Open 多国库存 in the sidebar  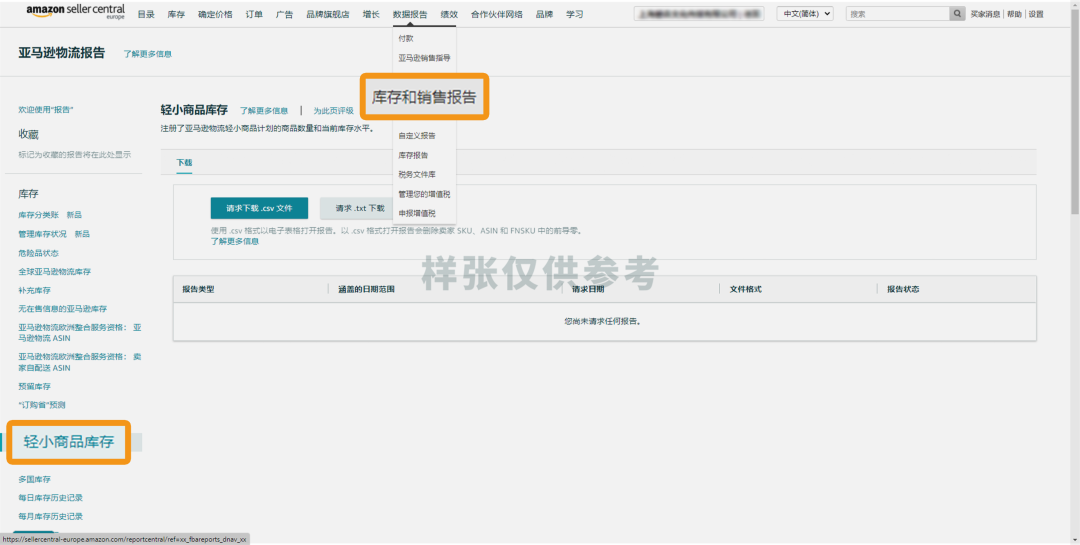pos(34,479)
